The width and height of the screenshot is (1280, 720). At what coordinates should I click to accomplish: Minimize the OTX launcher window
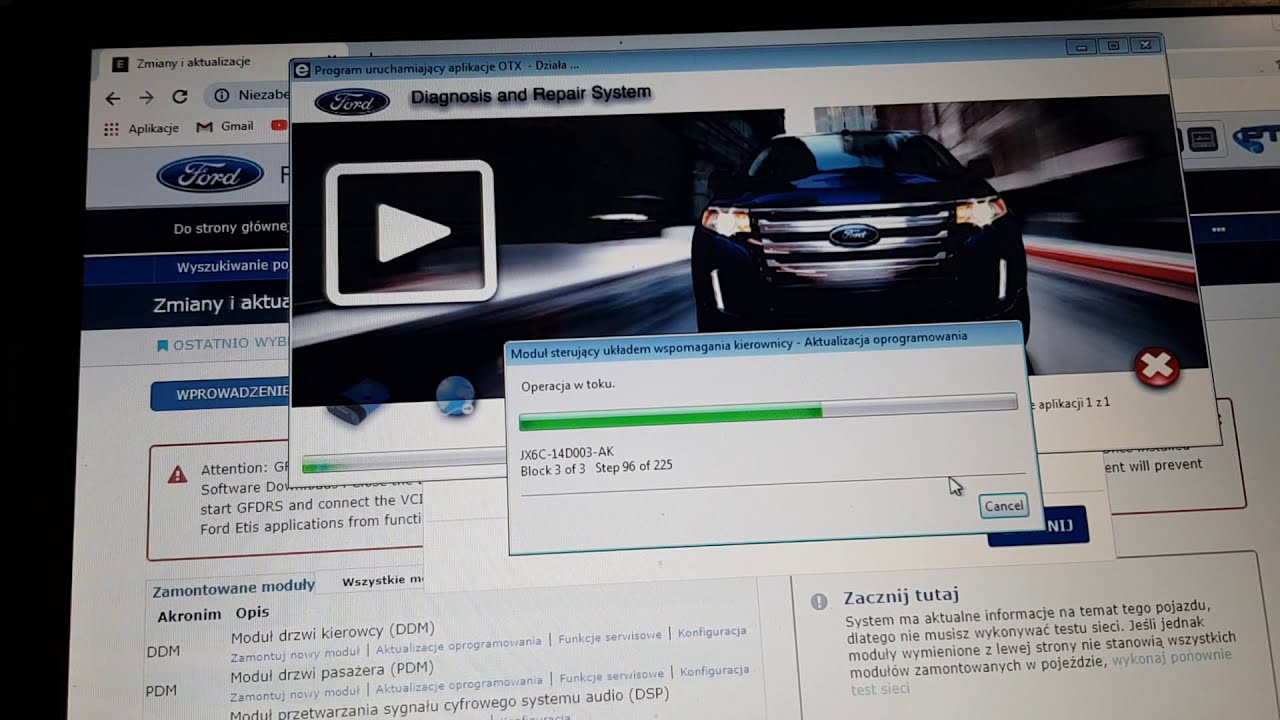1080,47
